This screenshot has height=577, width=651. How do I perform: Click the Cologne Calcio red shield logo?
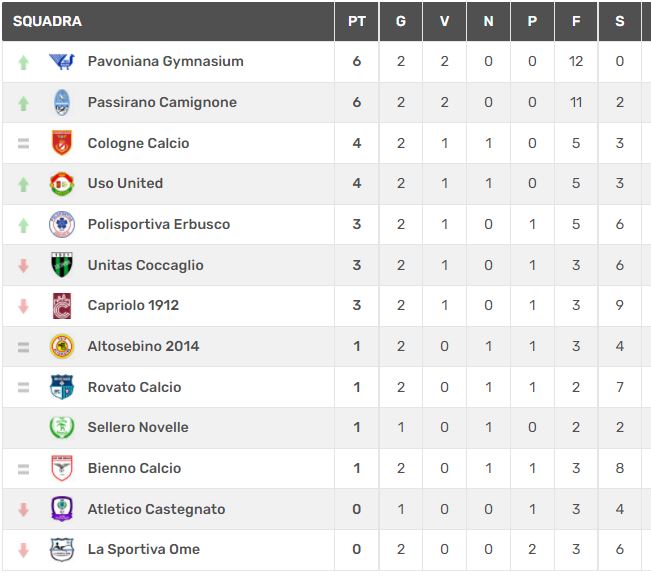[62, 143]
